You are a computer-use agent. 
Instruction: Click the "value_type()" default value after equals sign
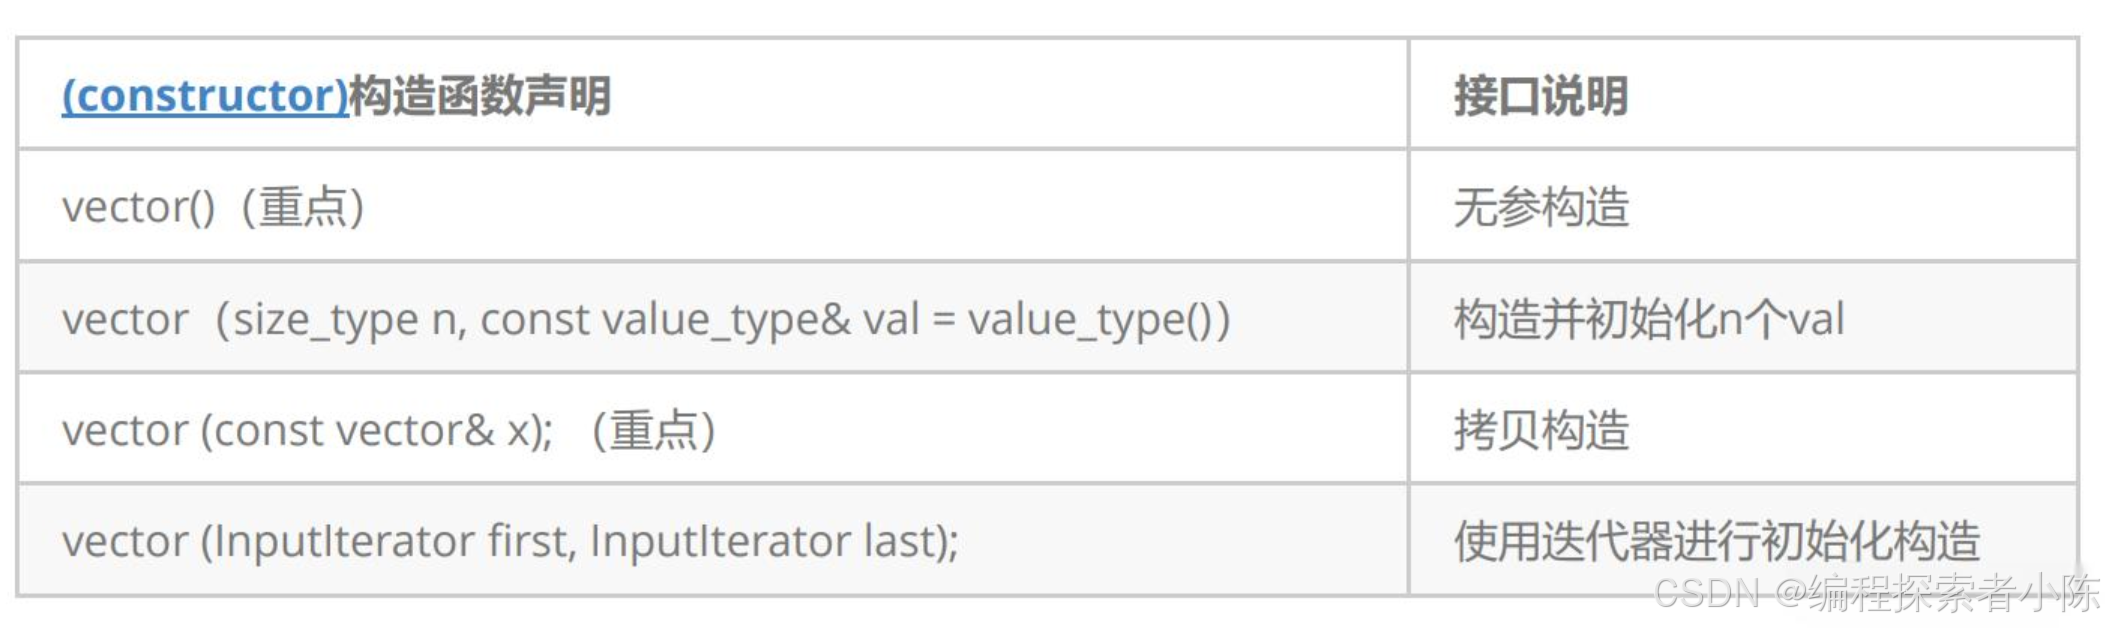pyautogui.click(x=1090, y=320)
